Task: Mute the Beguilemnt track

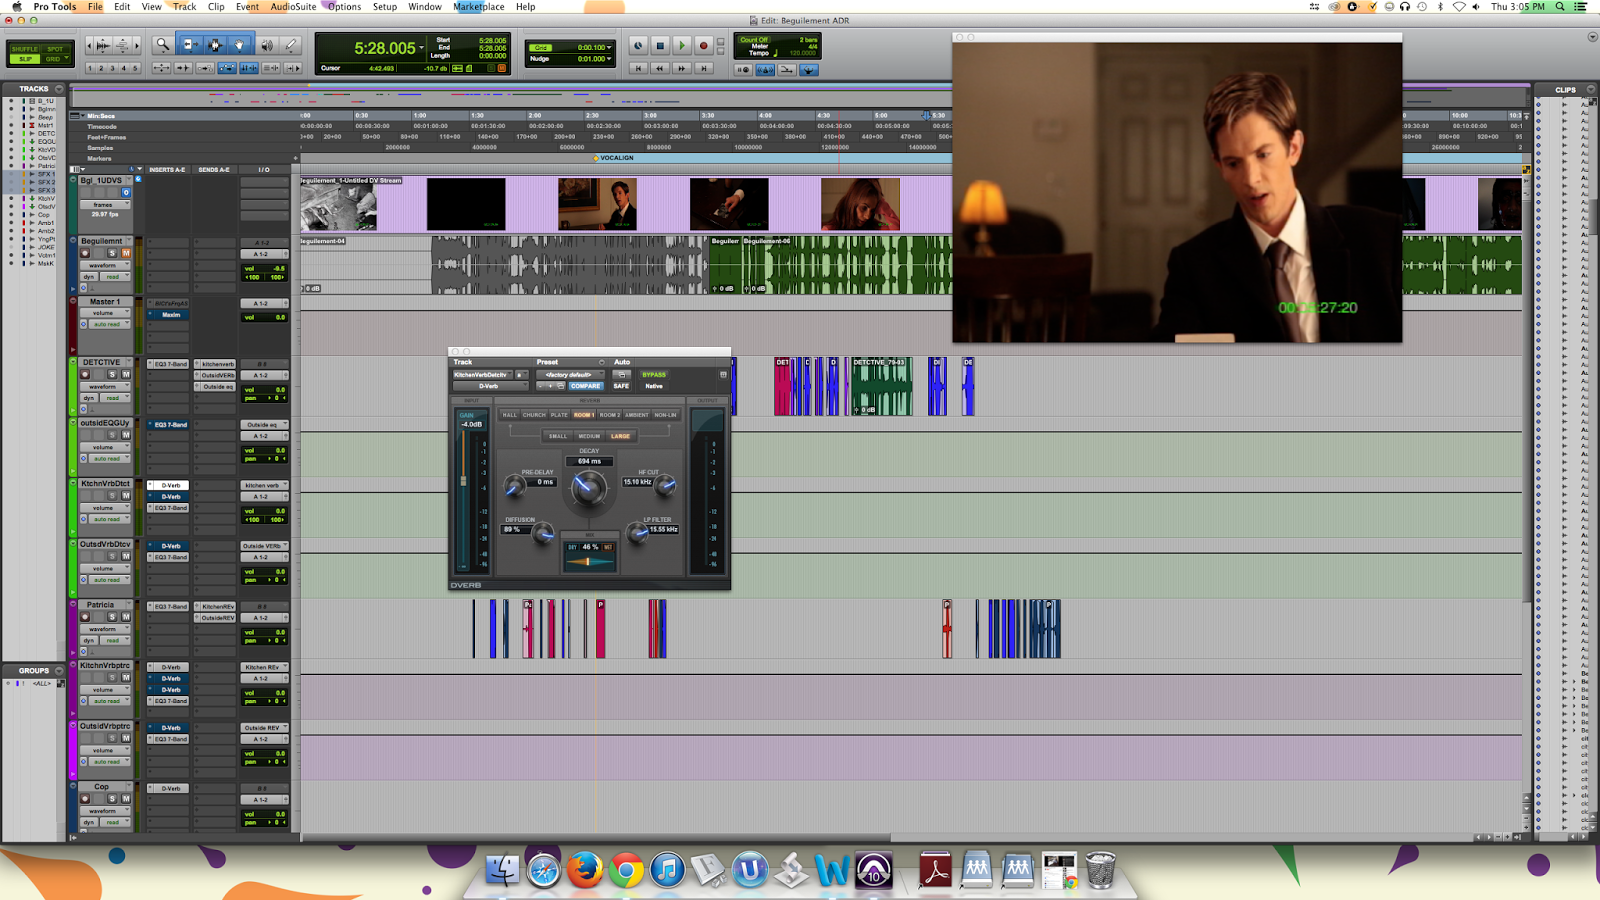Action: (126, 253)
